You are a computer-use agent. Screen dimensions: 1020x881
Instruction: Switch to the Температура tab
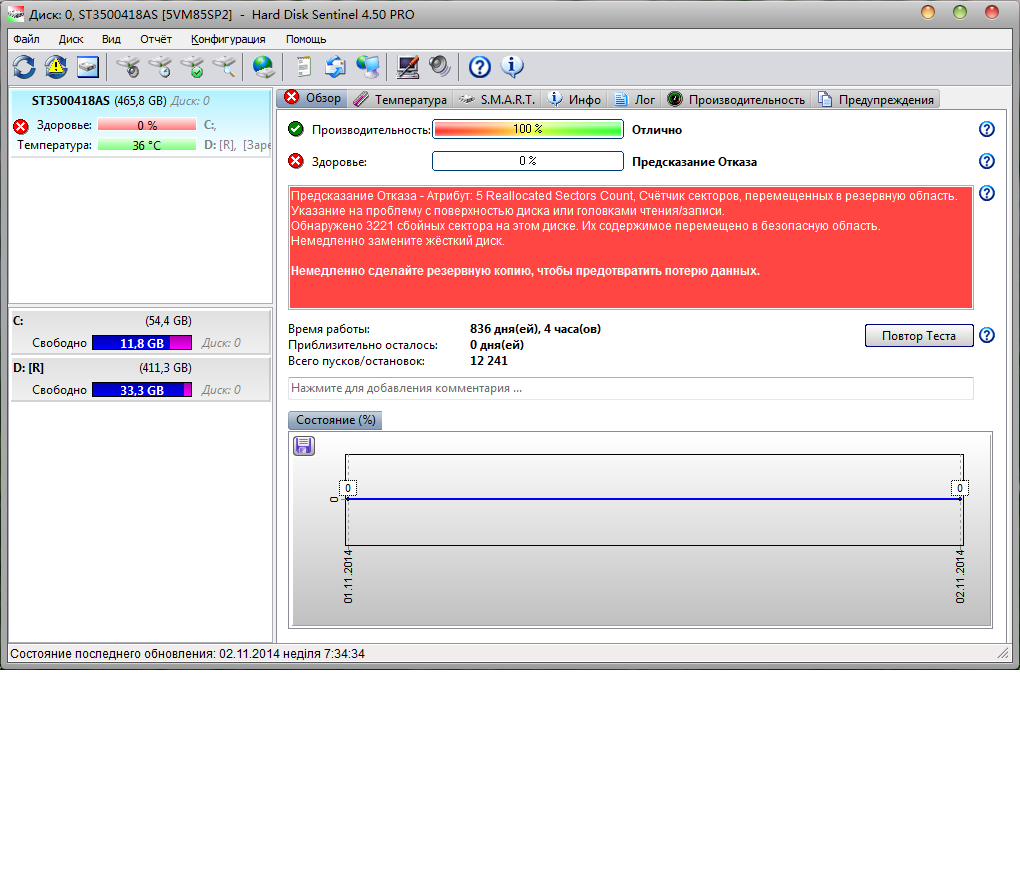point(401,99)
